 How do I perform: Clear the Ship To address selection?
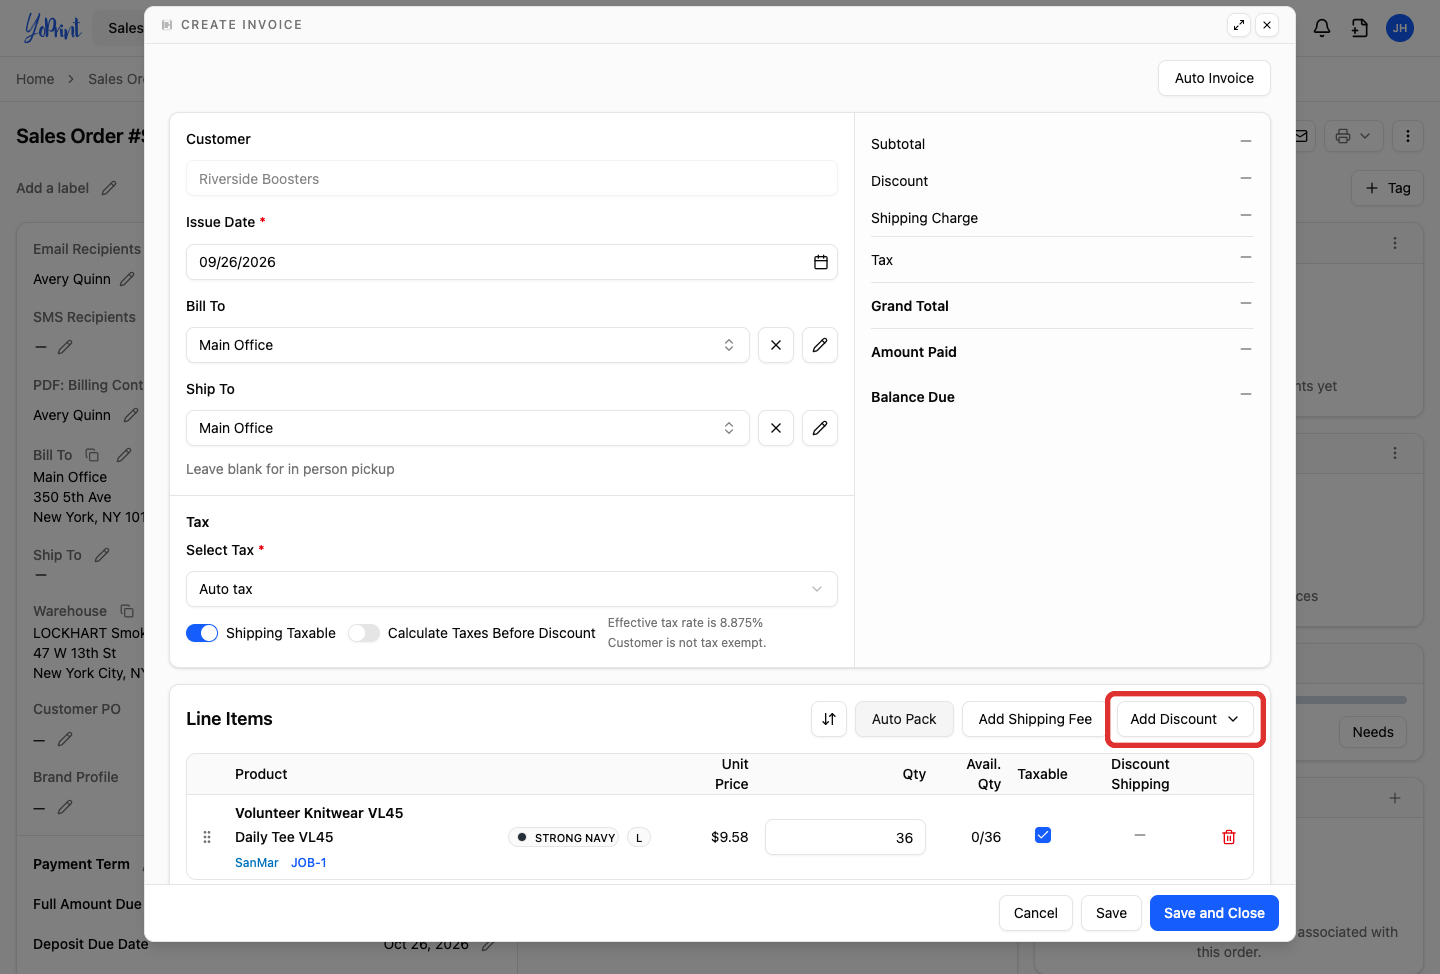(x=776, y=428)
